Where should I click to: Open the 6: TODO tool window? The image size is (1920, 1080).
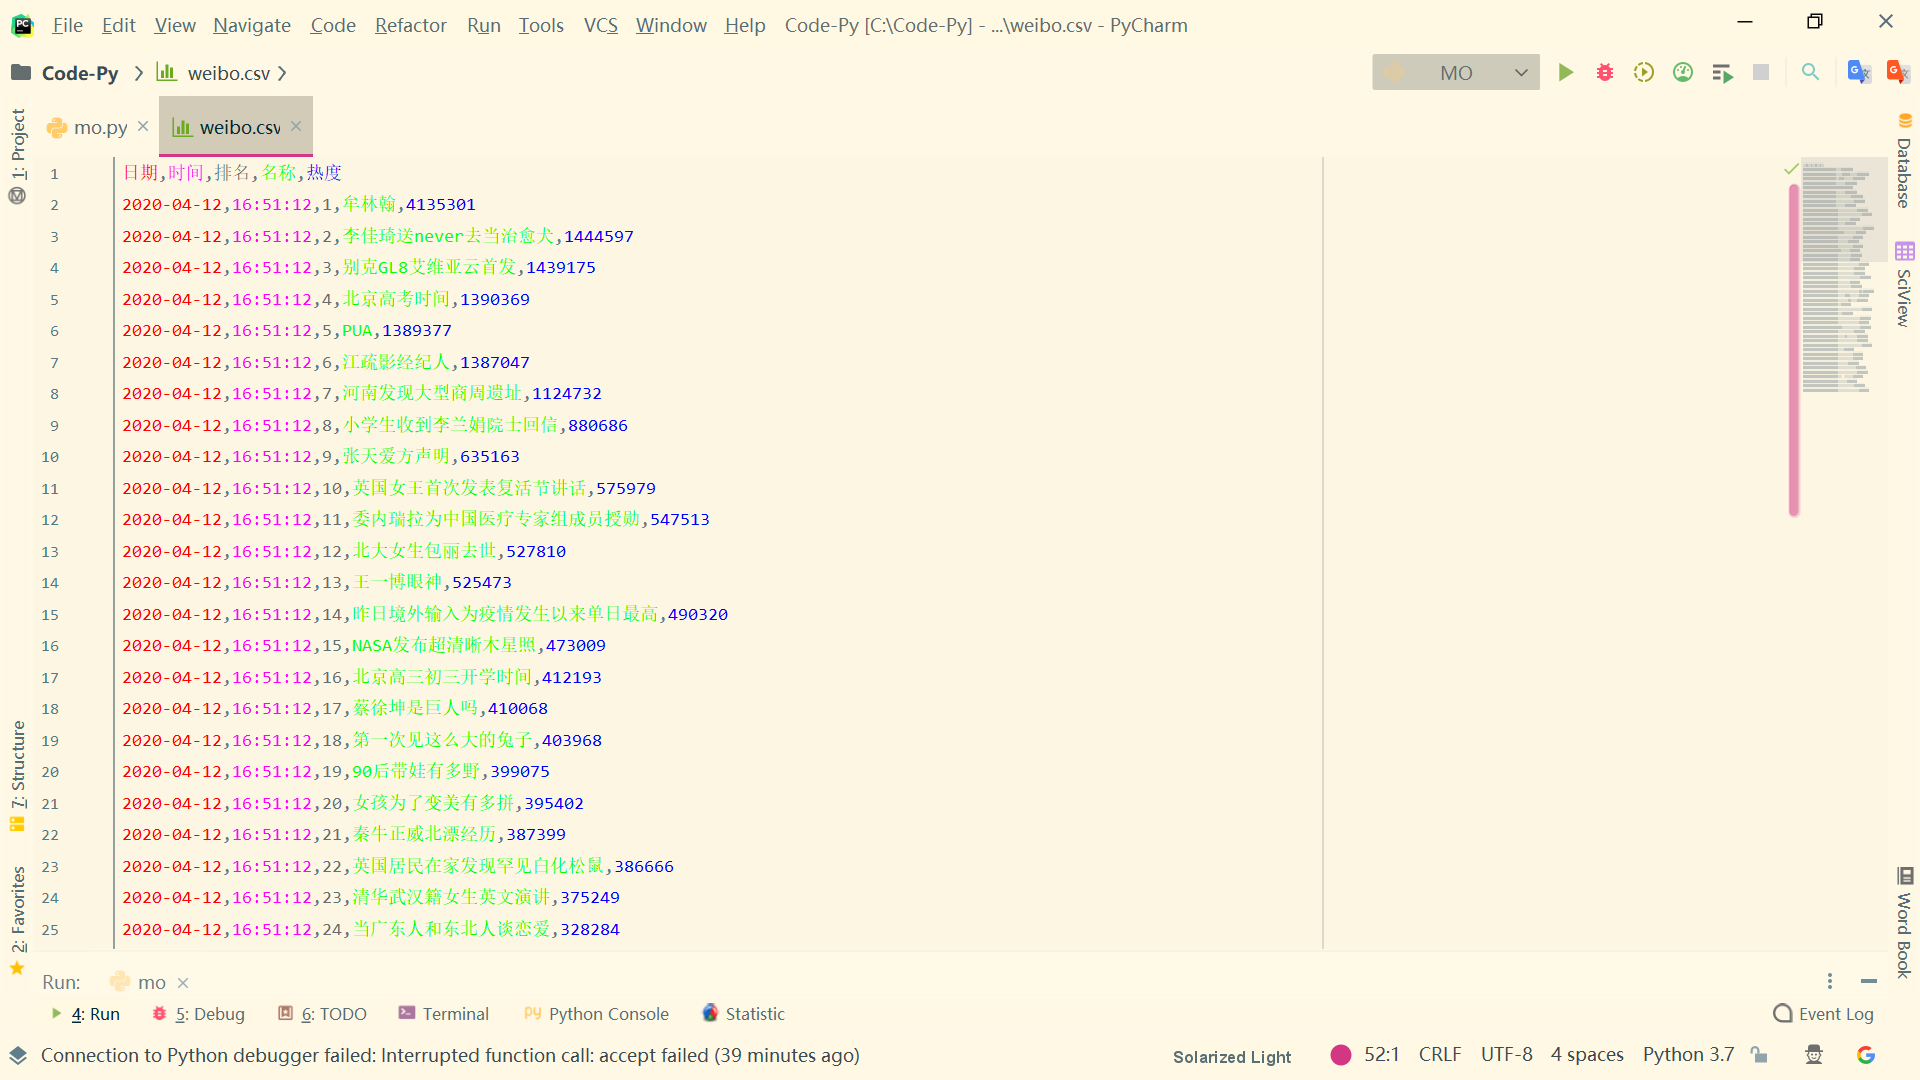(322, 1014)
